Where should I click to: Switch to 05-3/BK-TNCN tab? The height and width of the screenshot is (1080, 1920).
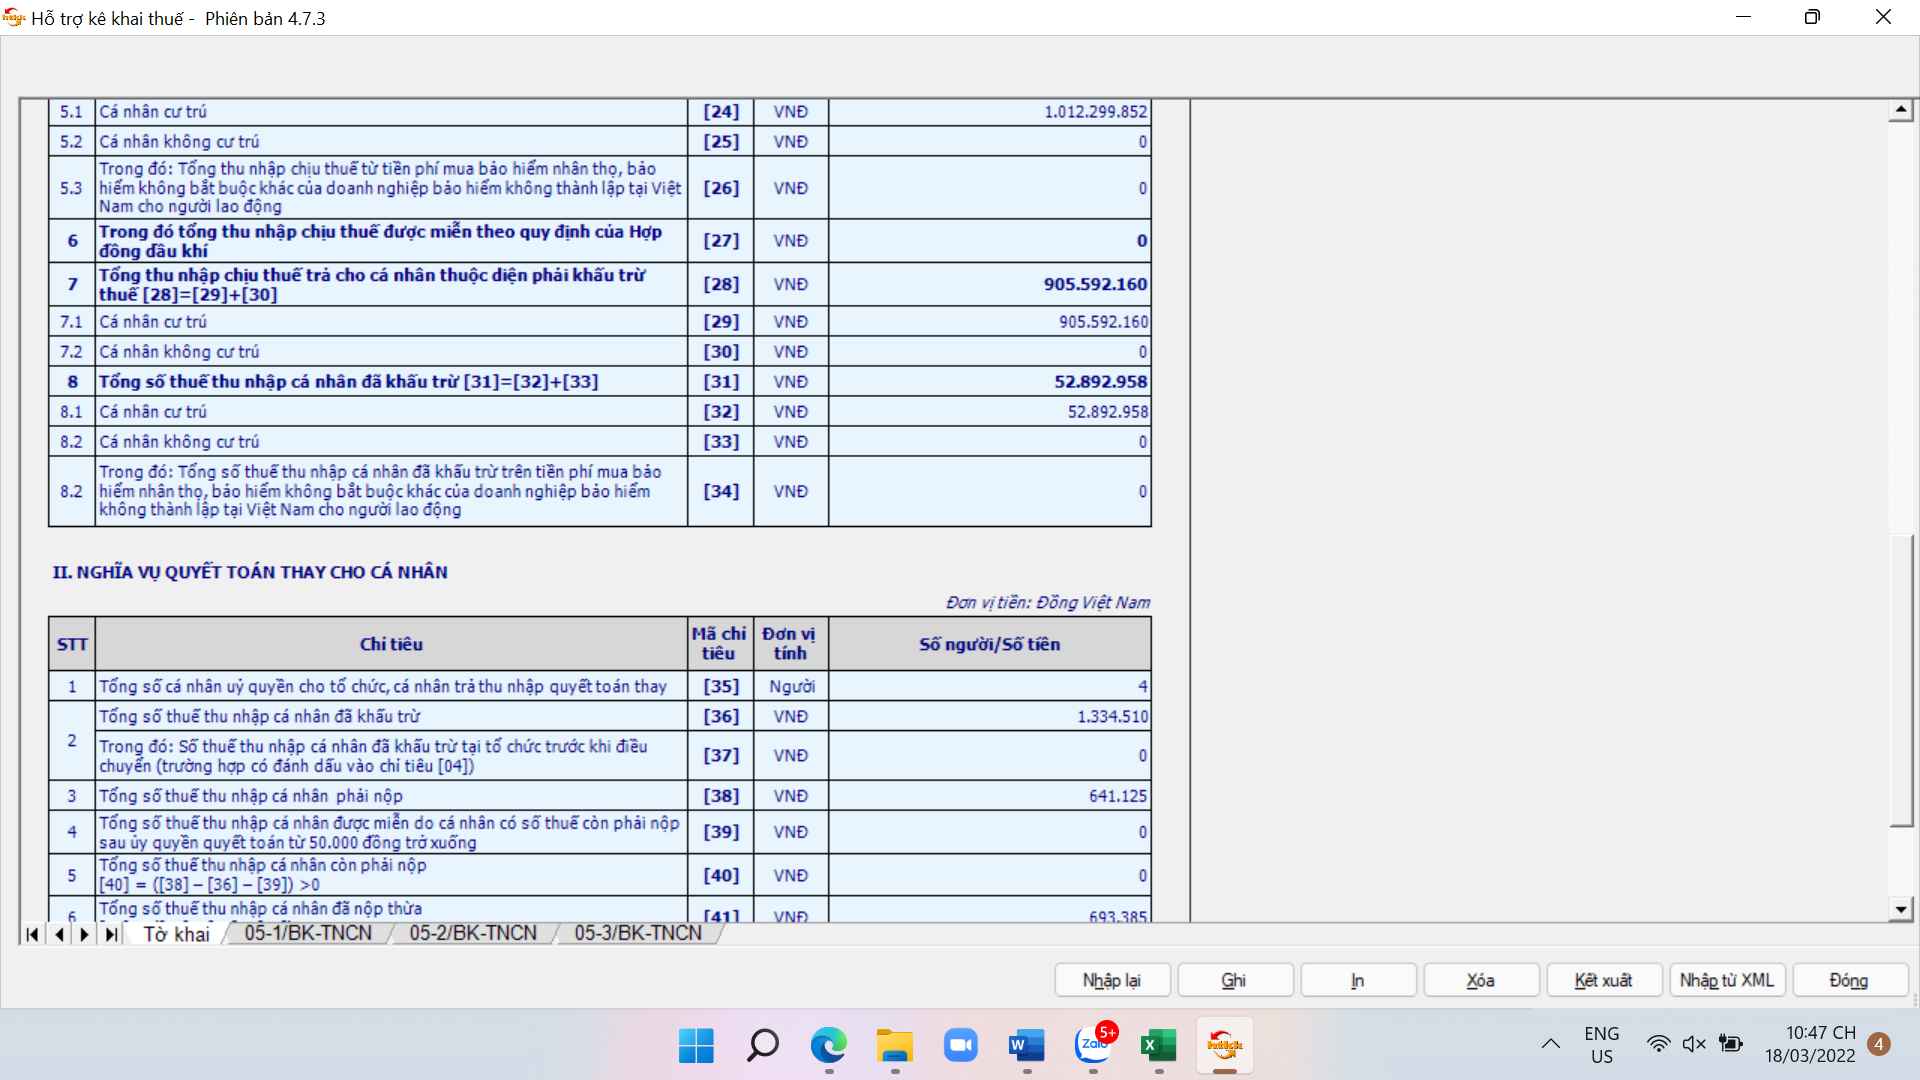pos(638,933)
